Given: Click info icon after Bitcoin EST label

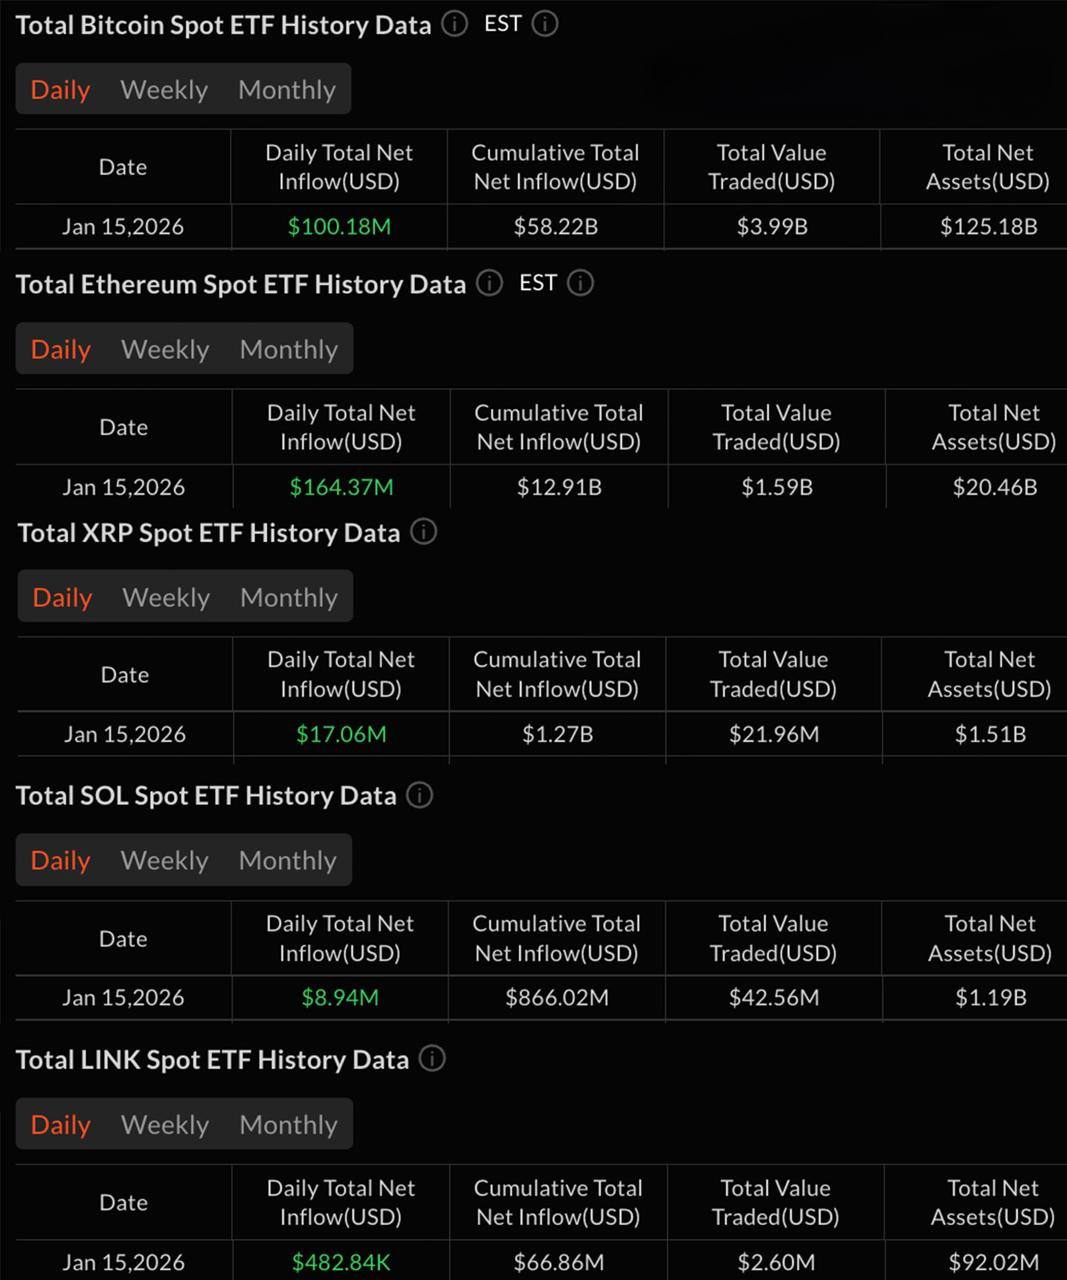Looking at the screenshot, I should (545, 24).
